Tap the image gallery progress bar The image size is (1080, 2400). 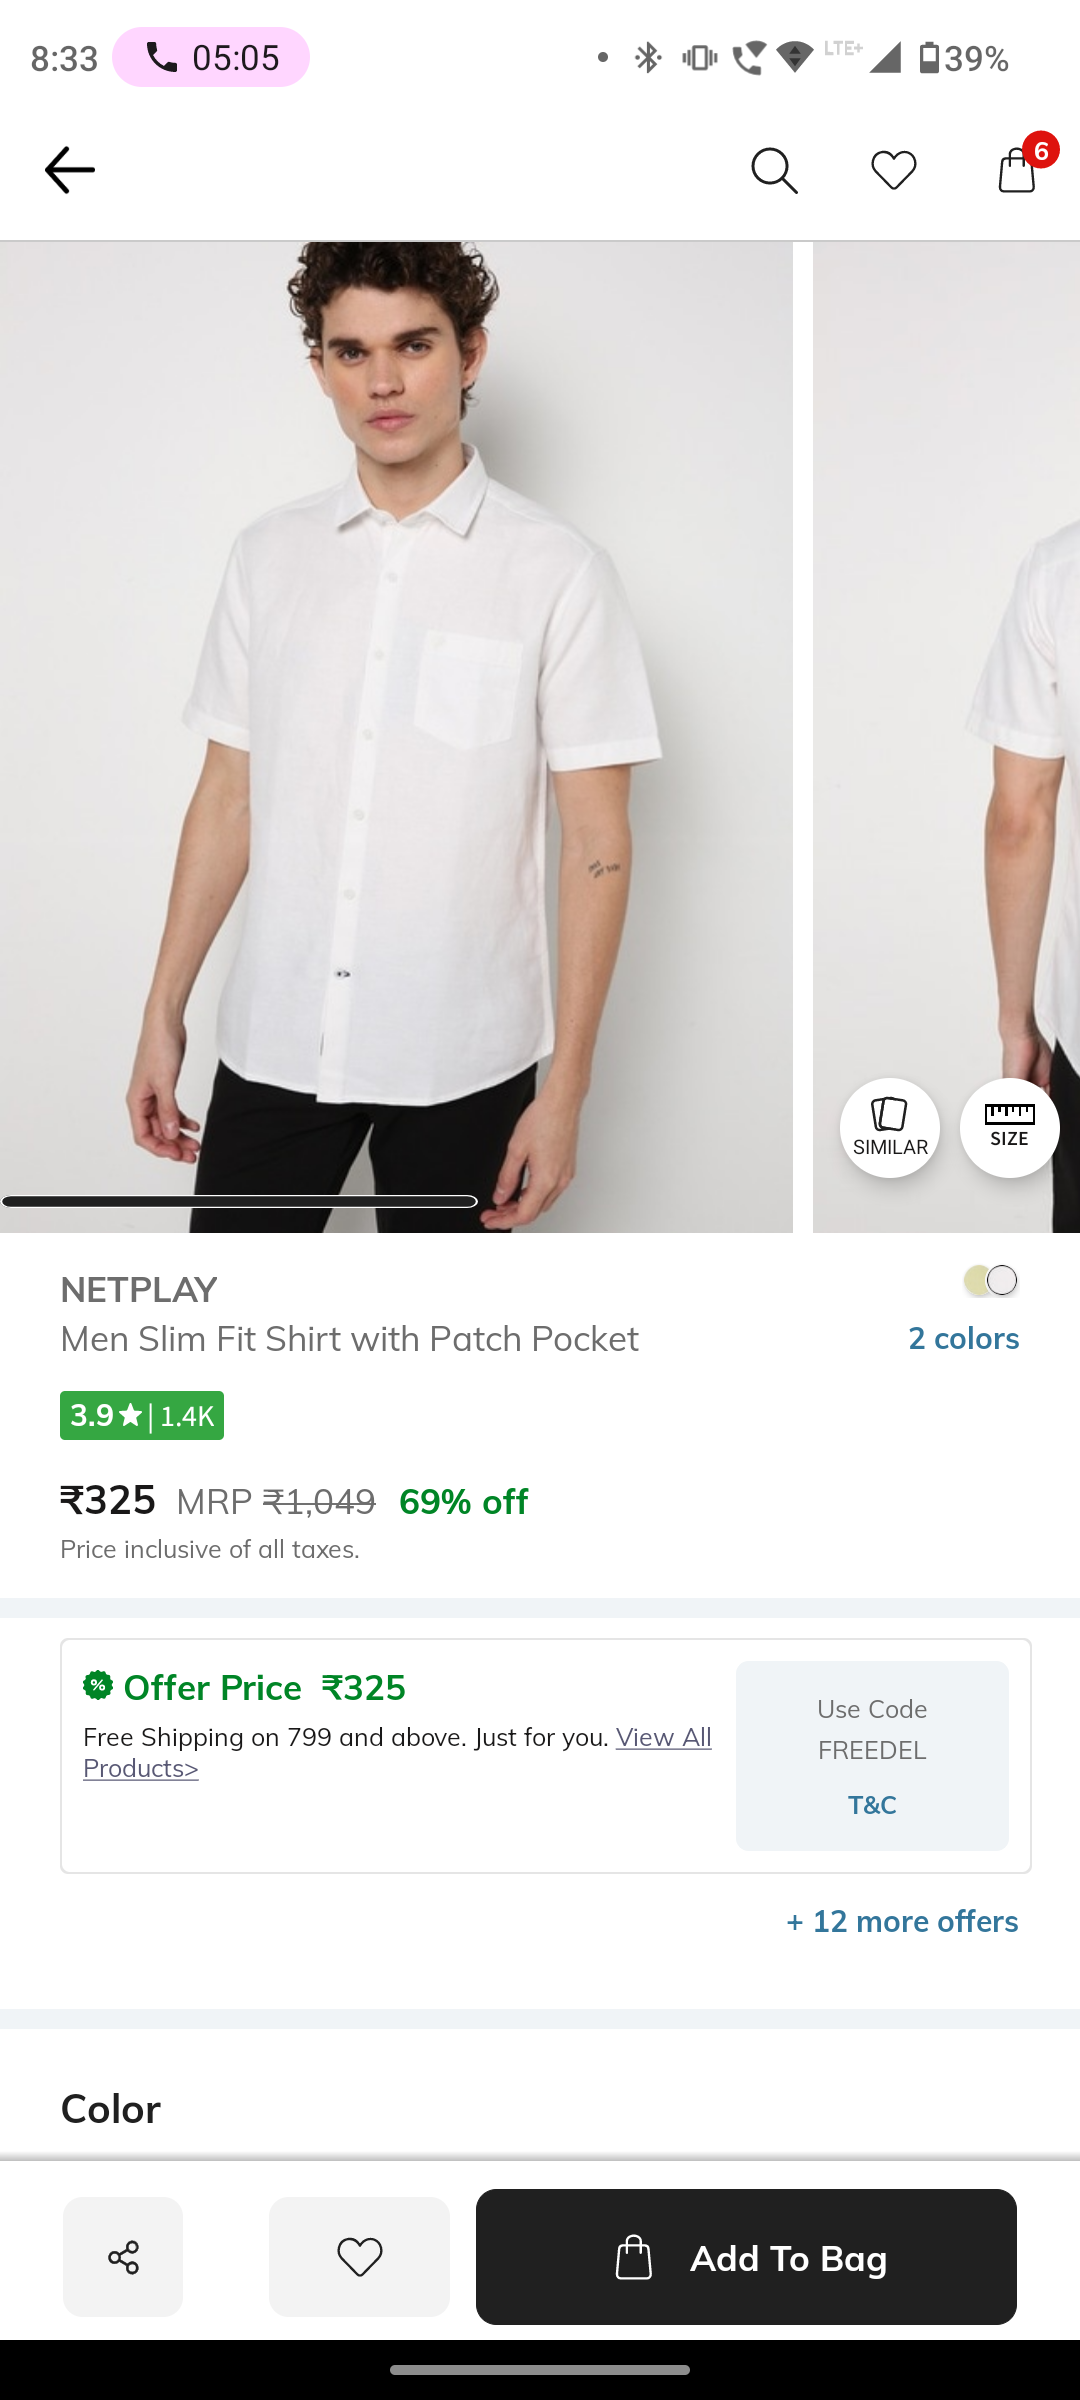240,1201
